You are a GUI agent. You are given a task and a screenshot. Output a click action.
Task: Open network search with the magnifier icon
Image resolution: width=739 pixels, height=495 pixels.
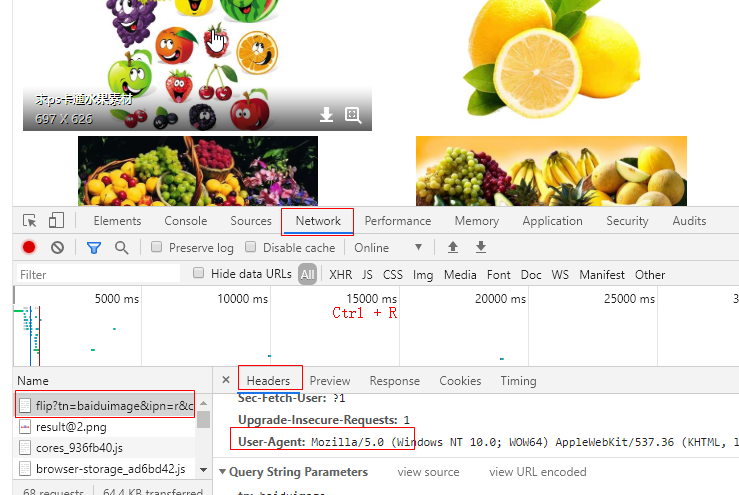pyautogui.click(x=122, y=248)
